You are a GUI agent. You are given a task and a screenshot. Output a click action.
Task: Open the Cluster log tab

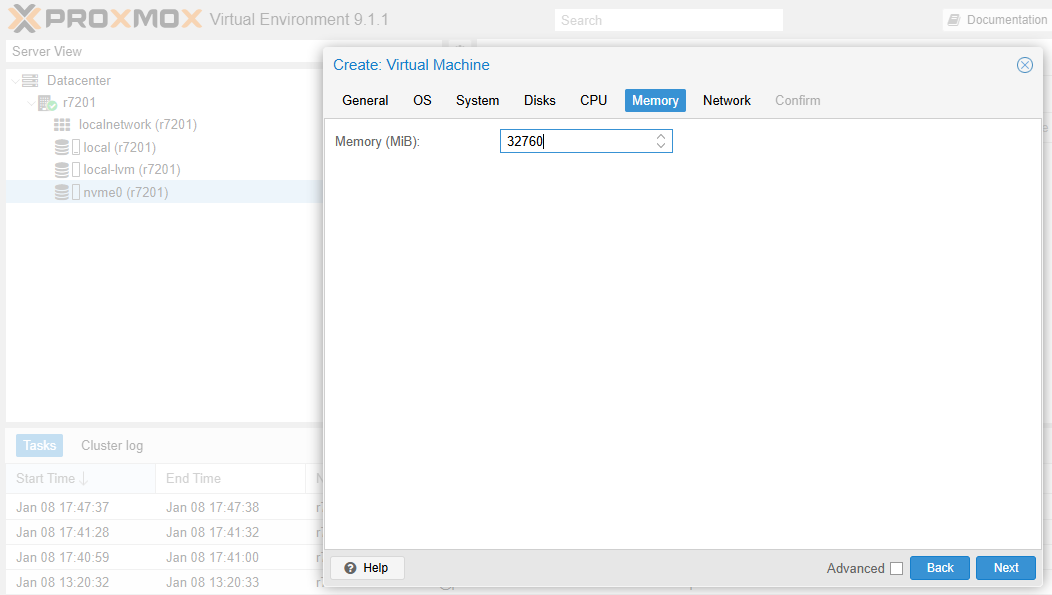(112, 445)
